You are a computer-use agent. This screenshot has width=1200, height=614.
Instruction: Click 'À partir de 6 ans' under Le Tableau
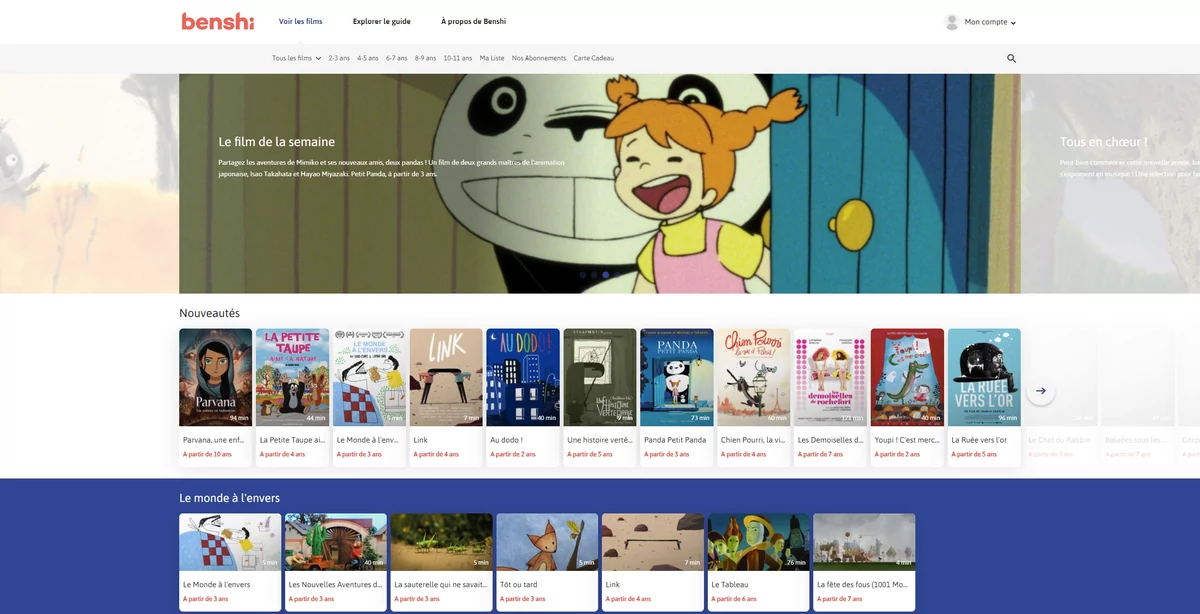(734, 599)
